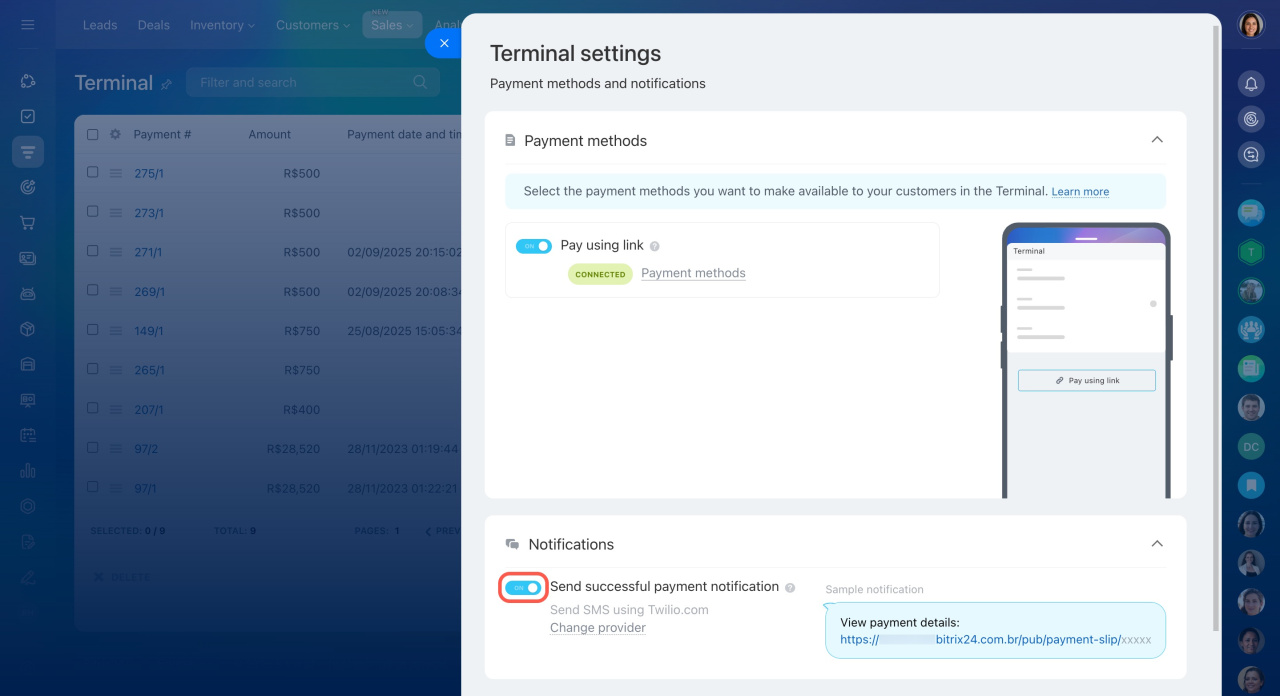Collapse the Notifications section

pyautogui.click(x=1157, y=544)
